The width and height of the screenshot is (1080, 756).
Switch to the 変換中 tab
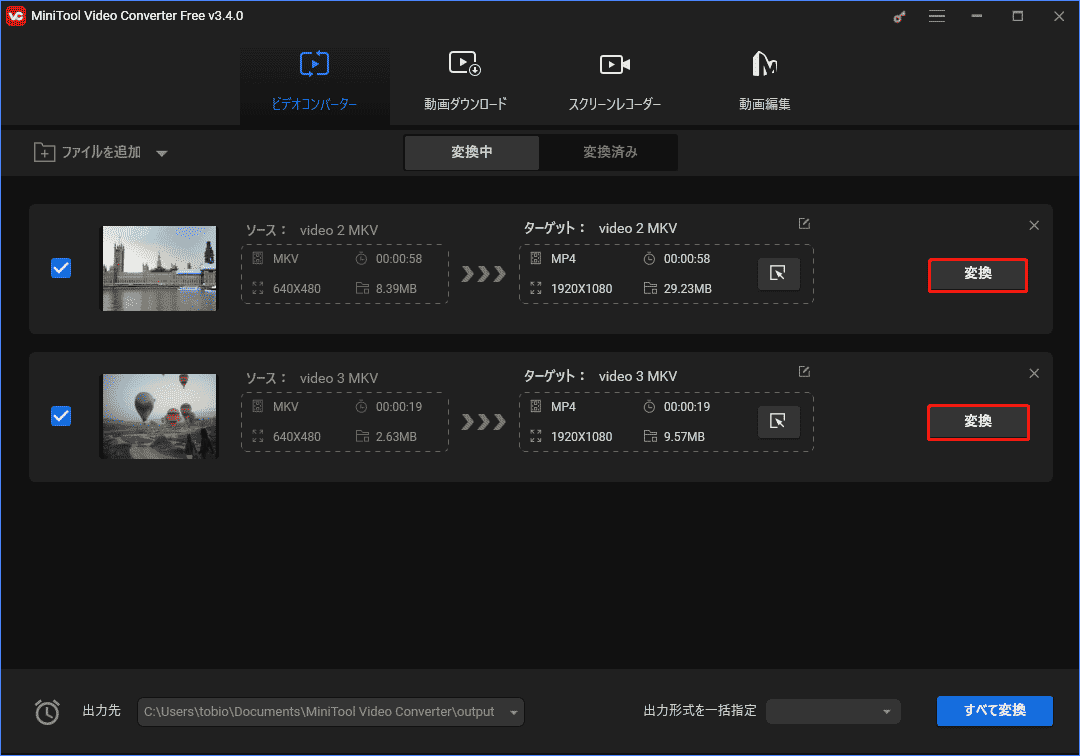pos(472,152)
